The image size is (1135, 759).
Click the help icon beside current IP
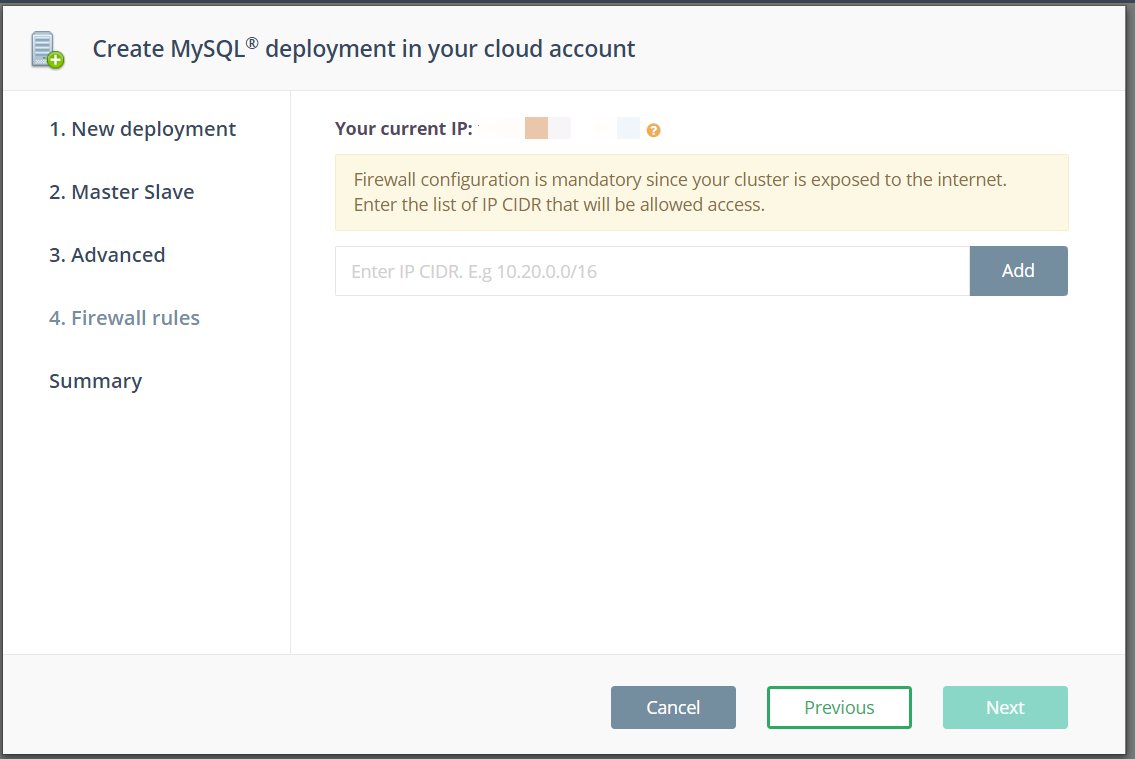(x=653, y=130)
